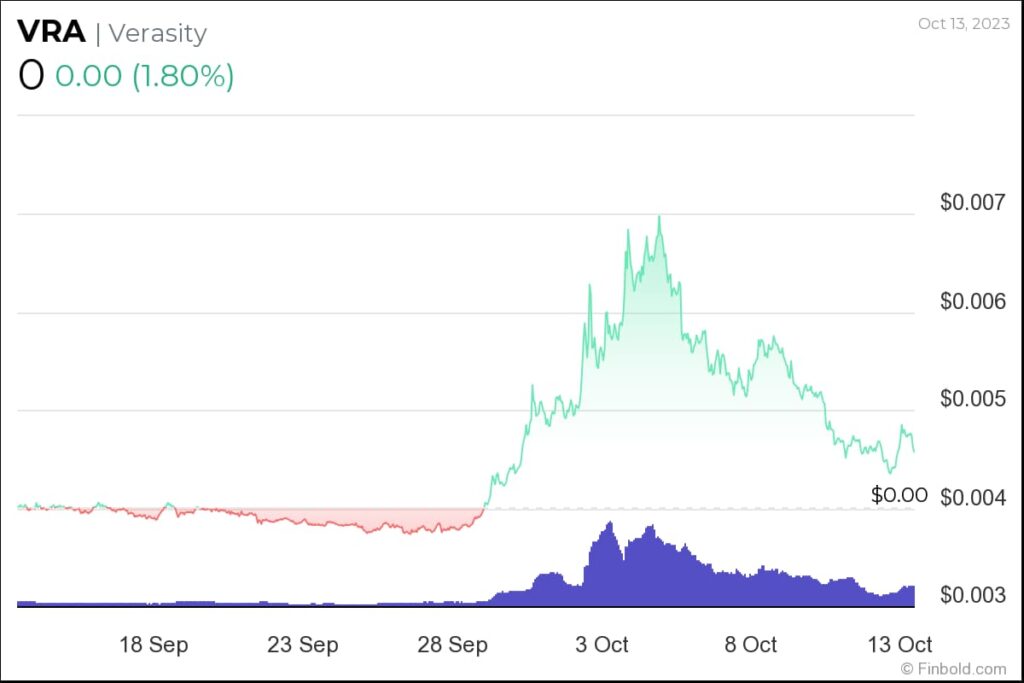
Task: Click the $0.006 price axis label
Action: click(972, 301)
